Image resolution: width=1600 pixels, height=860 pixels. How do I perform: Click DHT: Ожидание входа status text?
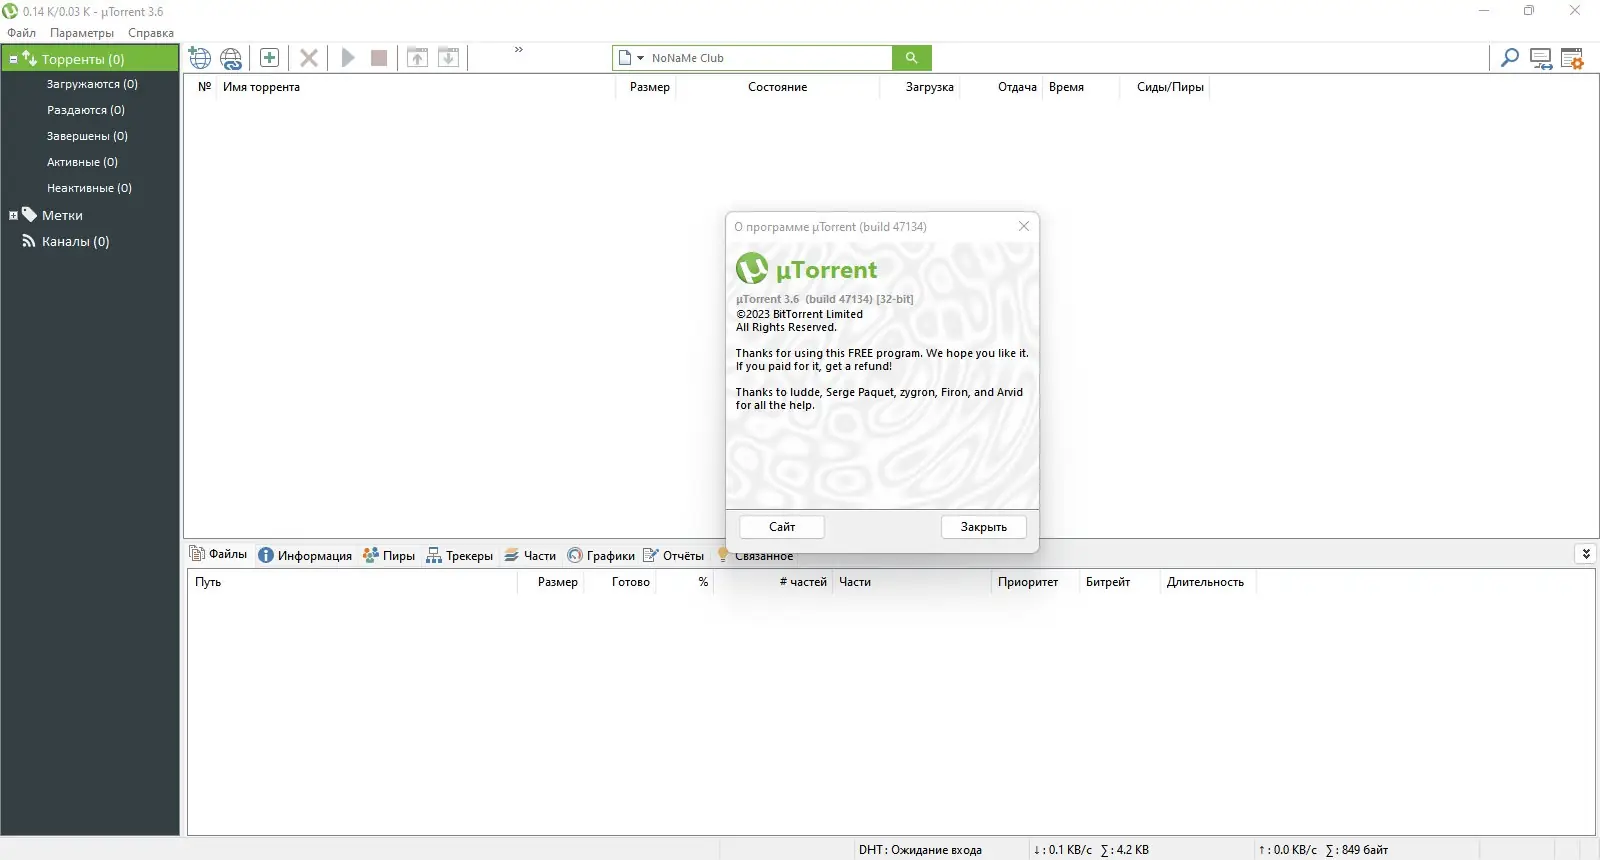pyautogui.click(x=920, y=850)
